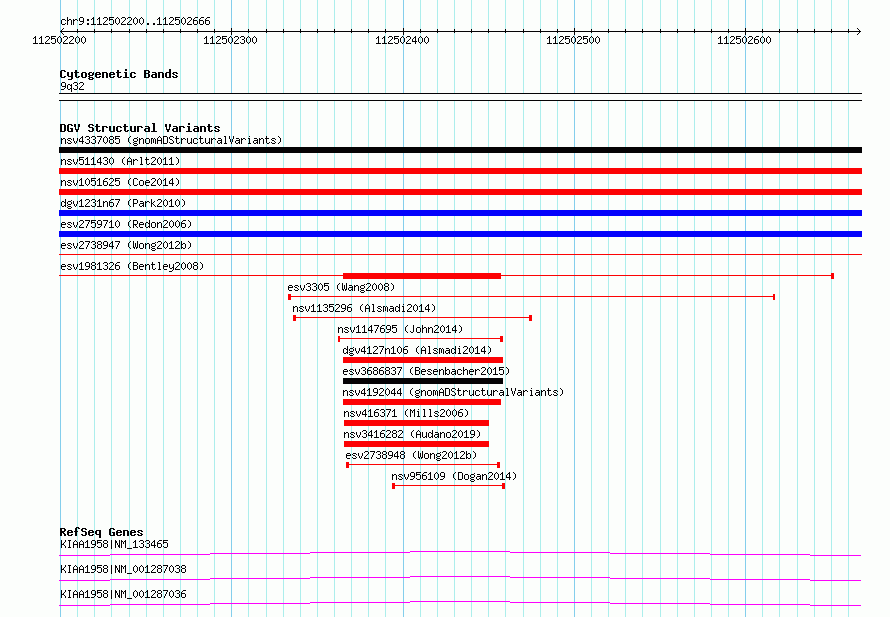Open variant label esv2759710 (Redon2006)
The height and width of the screenshot is (617, 890).
(126, 224)
